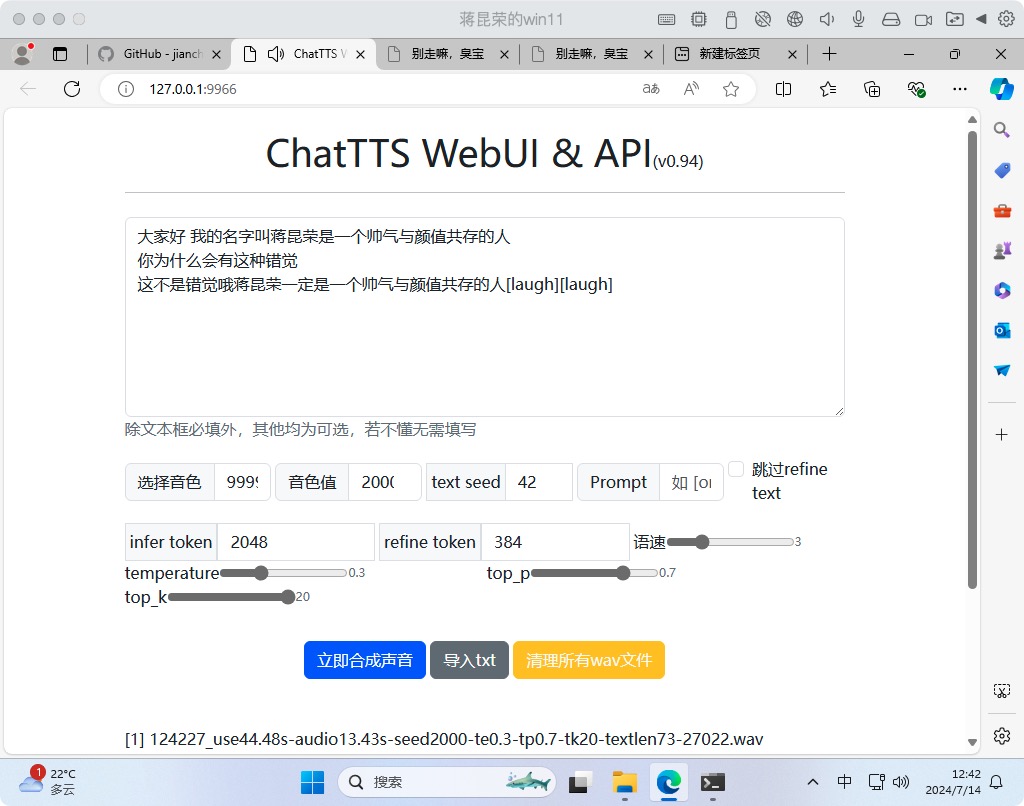Viewport: 1024px width, 806px height.
Task: Close the GitHub tab
Action: (x=216, y=55)
